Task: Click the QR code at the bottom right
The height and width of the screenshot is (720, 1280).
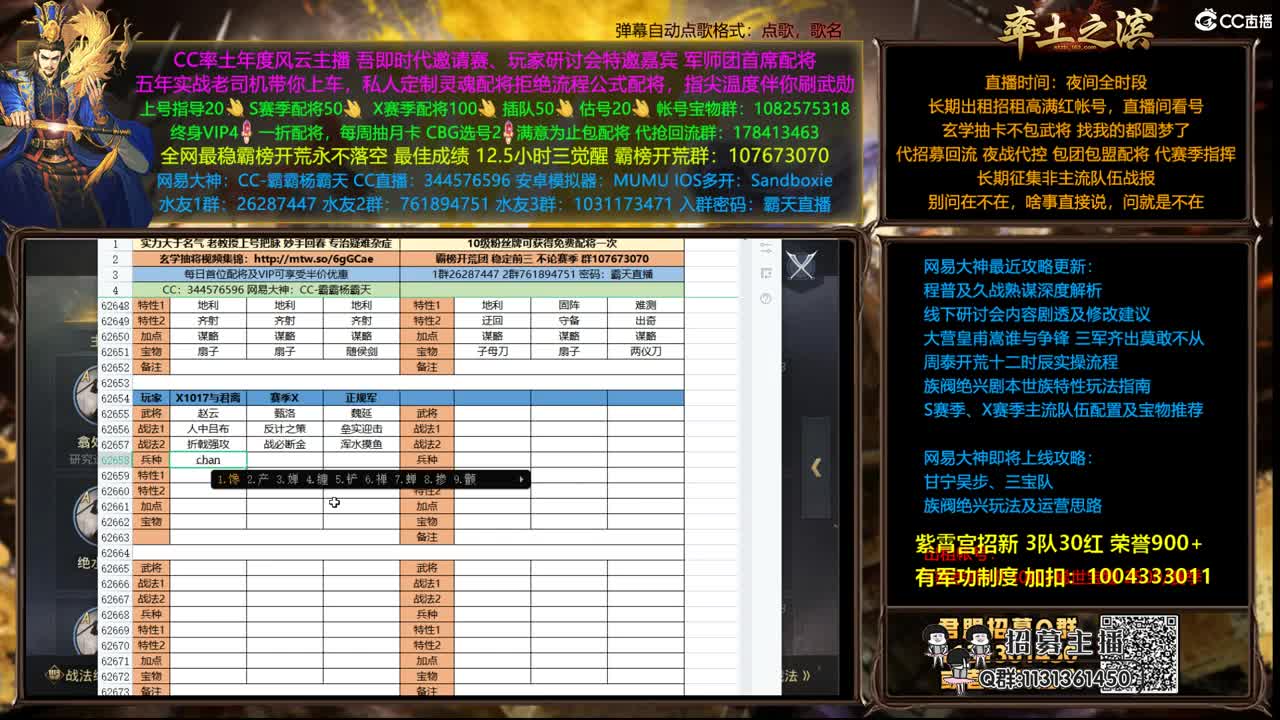Action: coord(1140,654)
